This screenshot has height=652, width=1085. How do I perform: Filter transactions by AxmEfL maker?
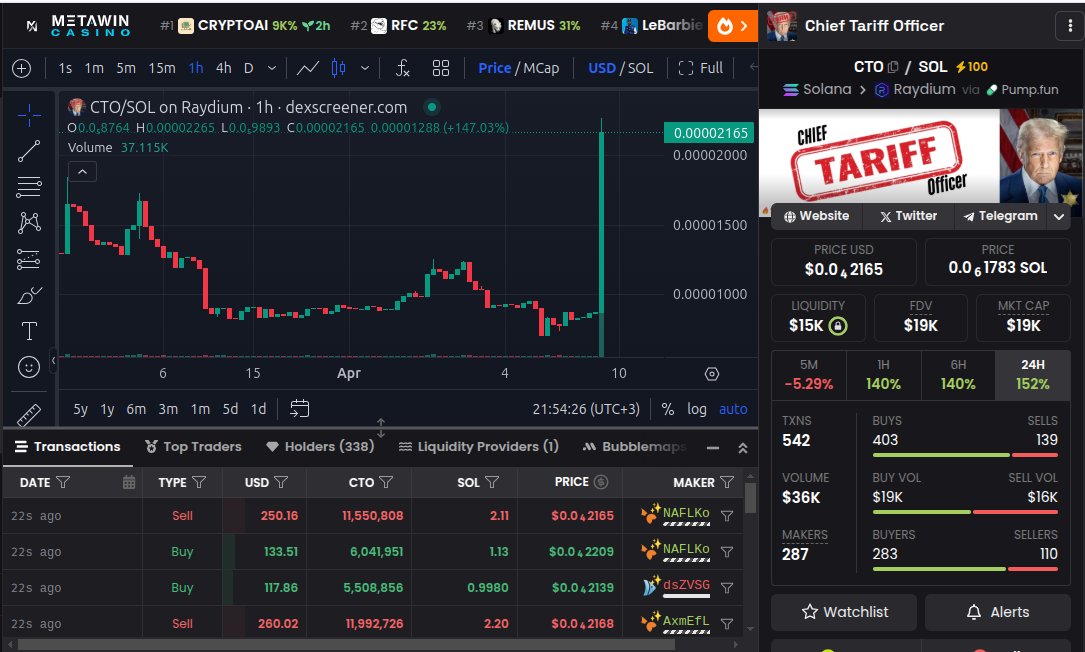(x=727, y=624)
